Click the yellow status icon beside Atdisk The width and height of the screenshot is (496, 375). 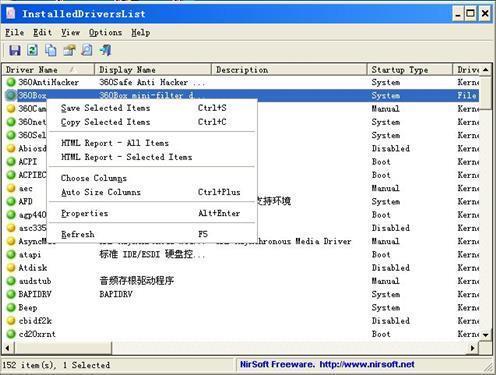tap(11, 268)
